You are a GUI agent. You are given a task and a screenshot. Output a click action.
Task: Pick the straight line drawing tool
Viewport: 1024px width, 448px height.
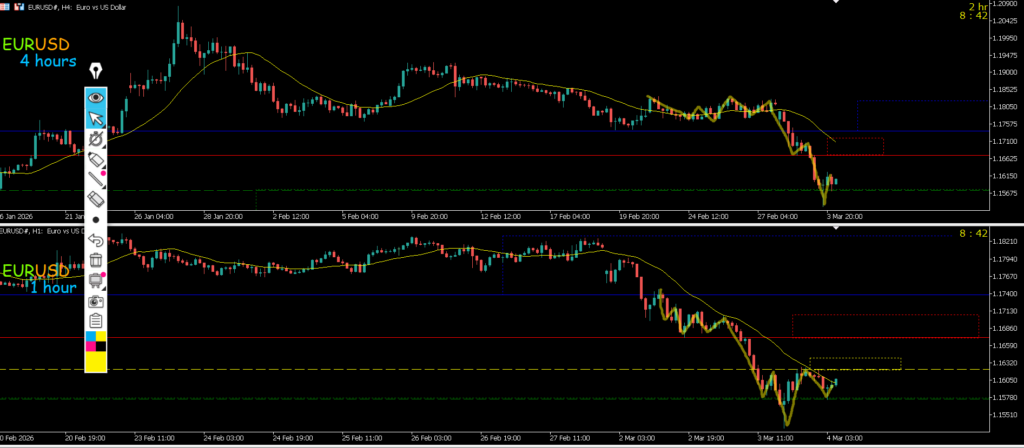point(96,180)
